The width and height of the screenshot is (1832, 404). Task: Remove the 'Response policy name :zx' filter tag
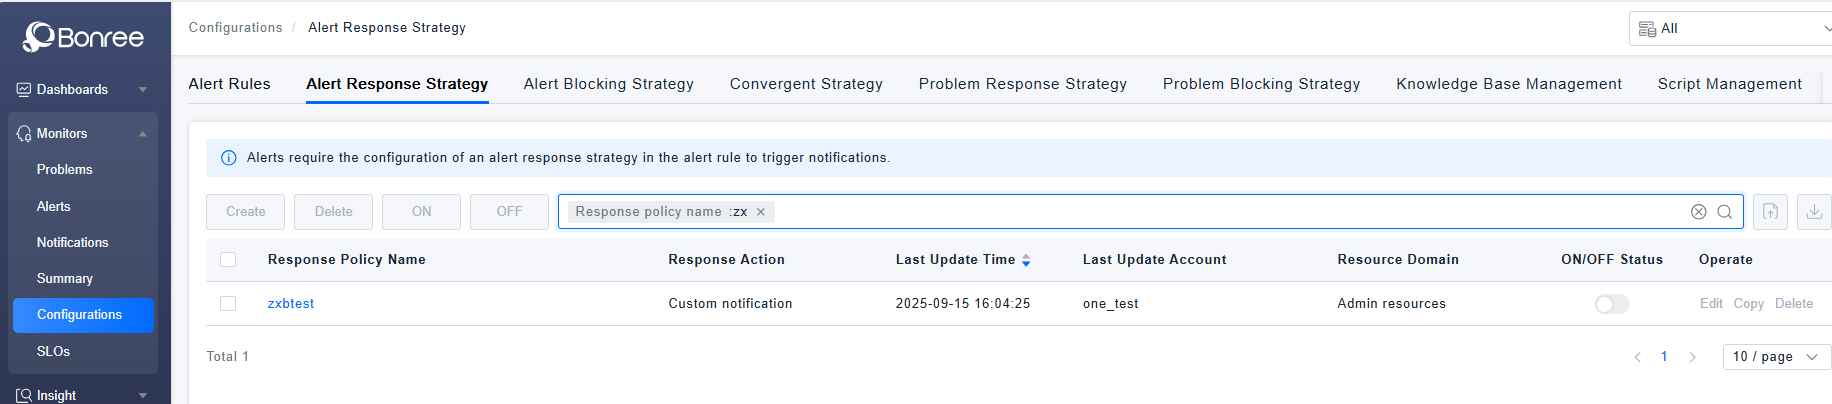[x=761, y=212]
